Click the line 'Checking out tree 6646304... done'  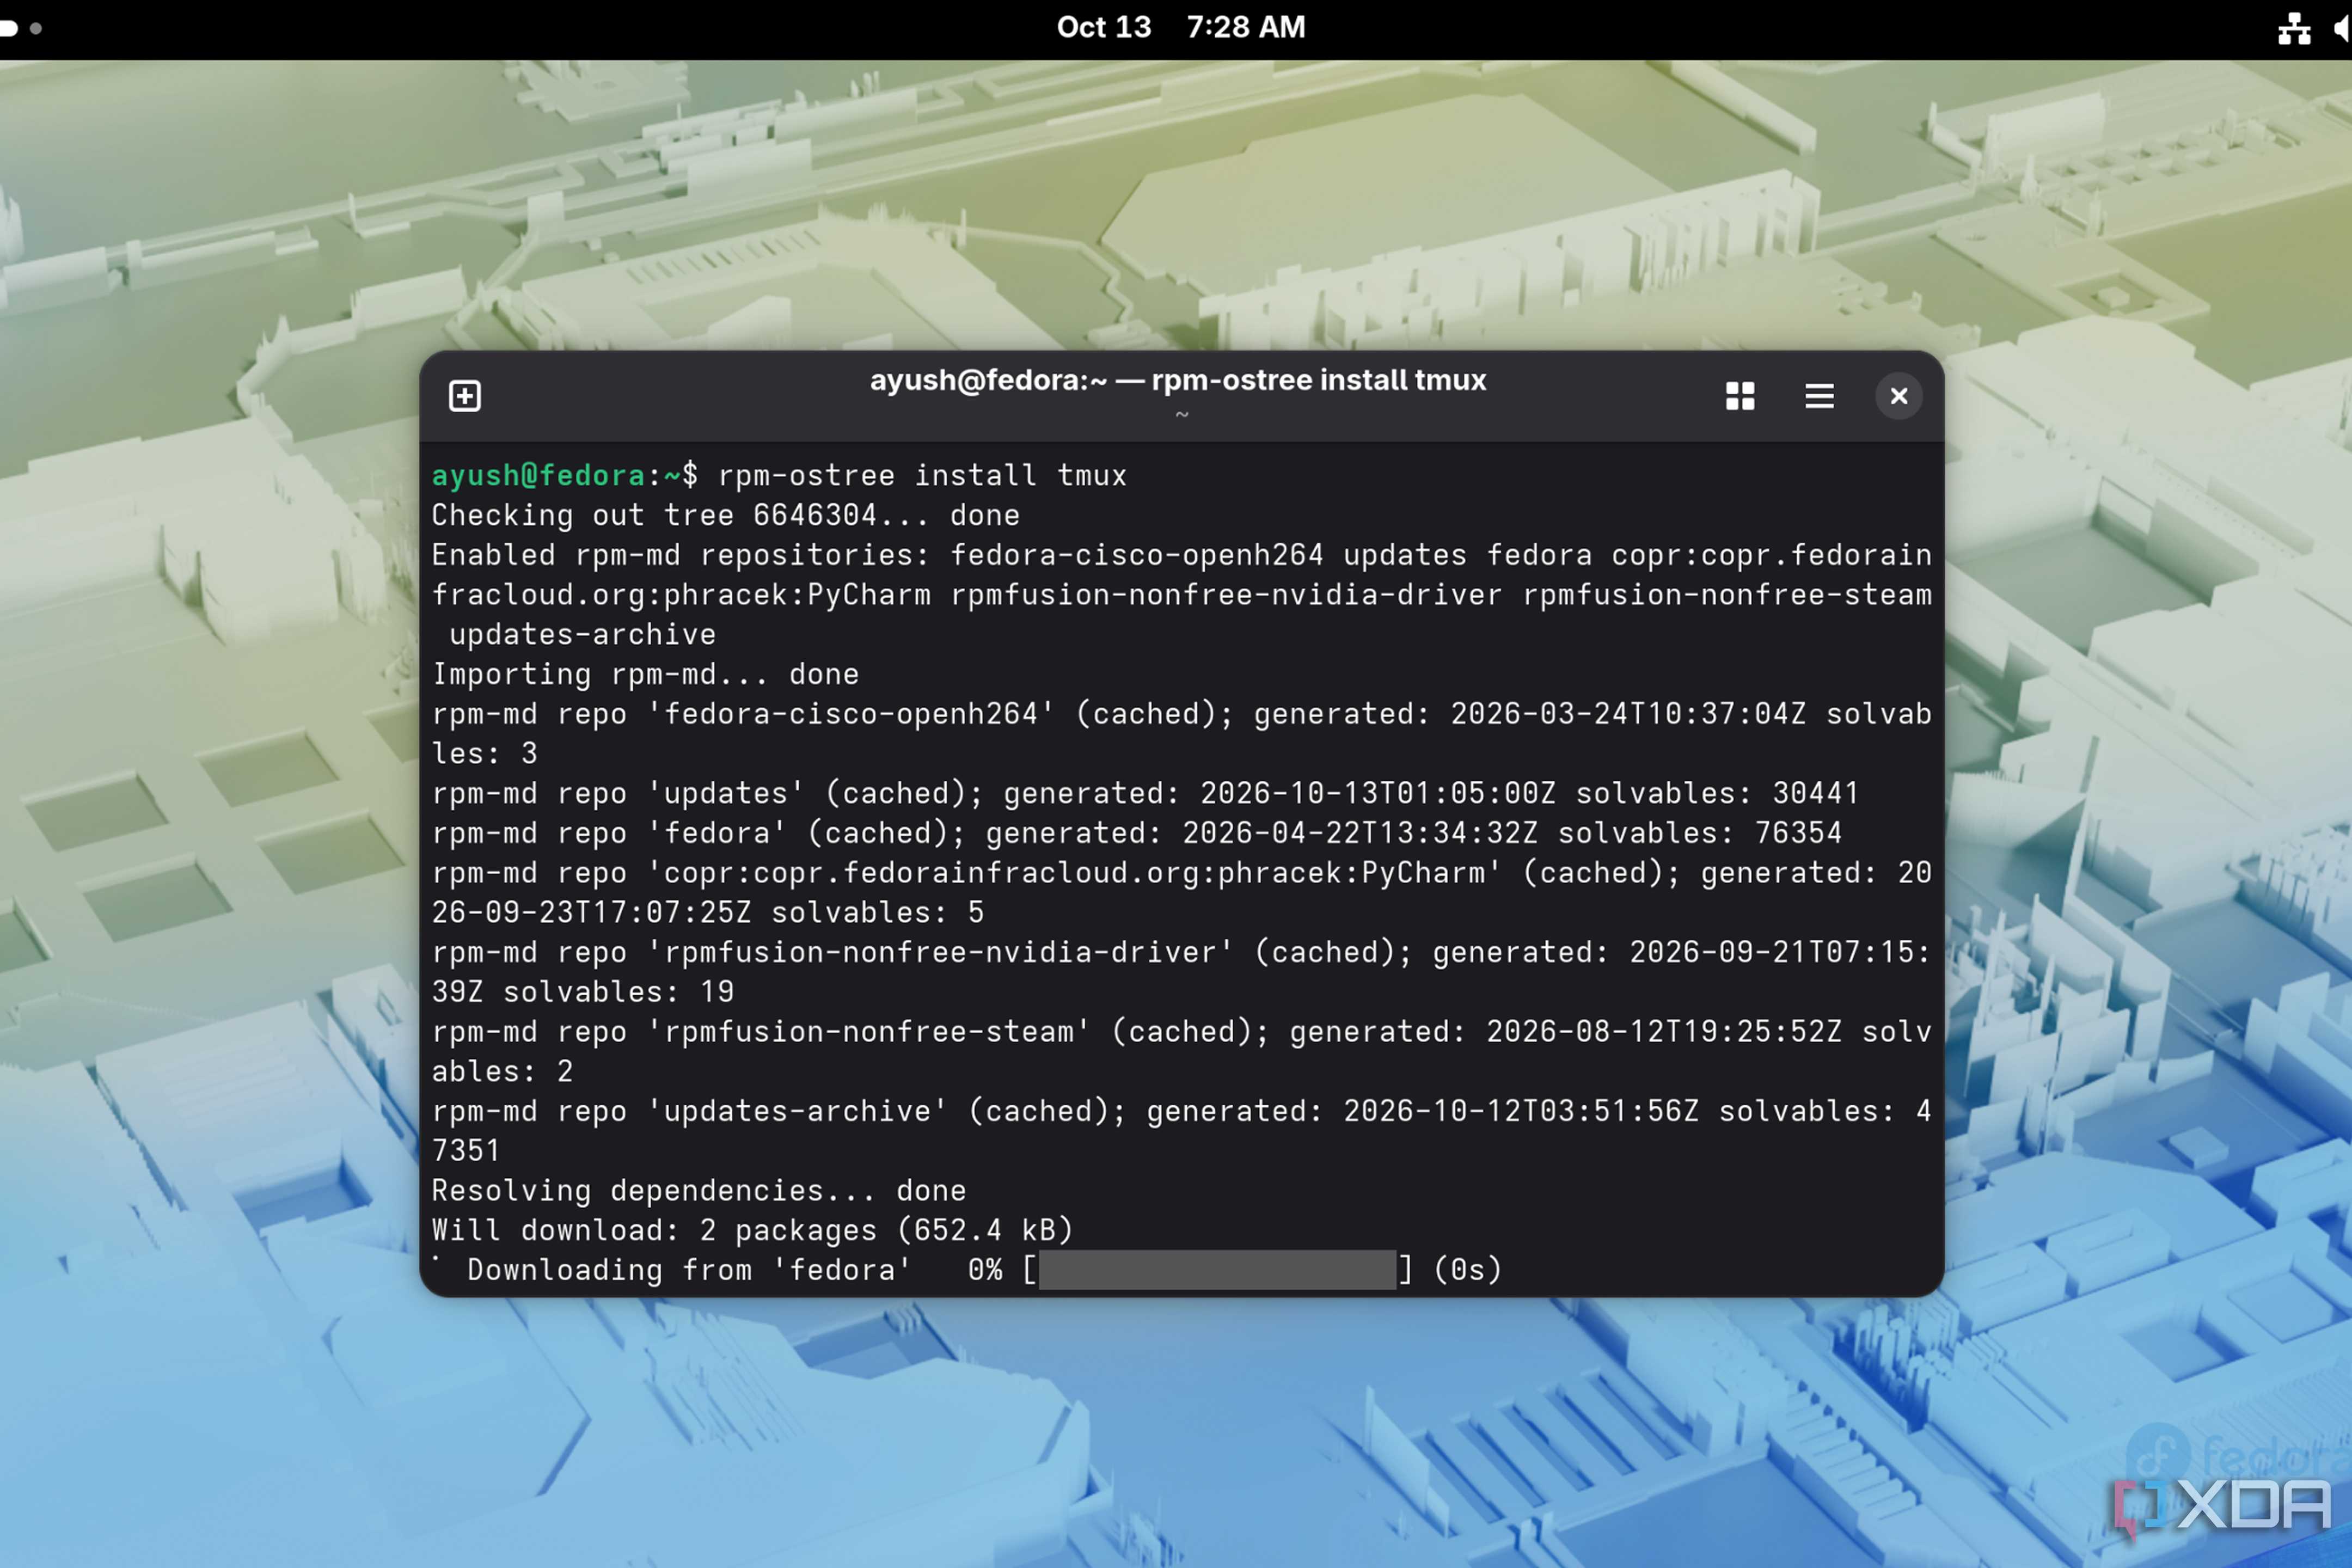click(x=725, y=515)
